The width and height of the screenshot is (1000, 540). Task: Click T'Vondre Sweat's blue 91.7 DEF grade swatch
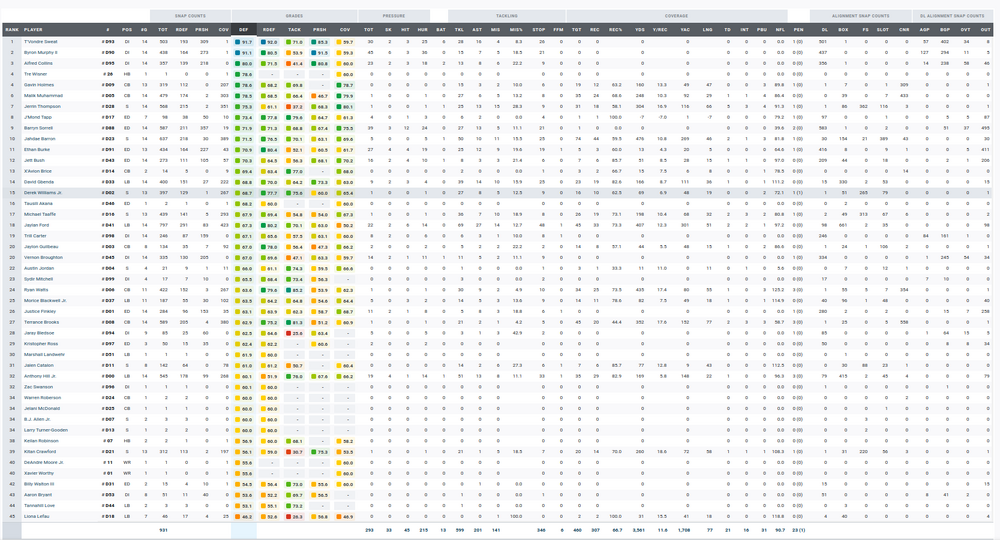coord(244,42)
